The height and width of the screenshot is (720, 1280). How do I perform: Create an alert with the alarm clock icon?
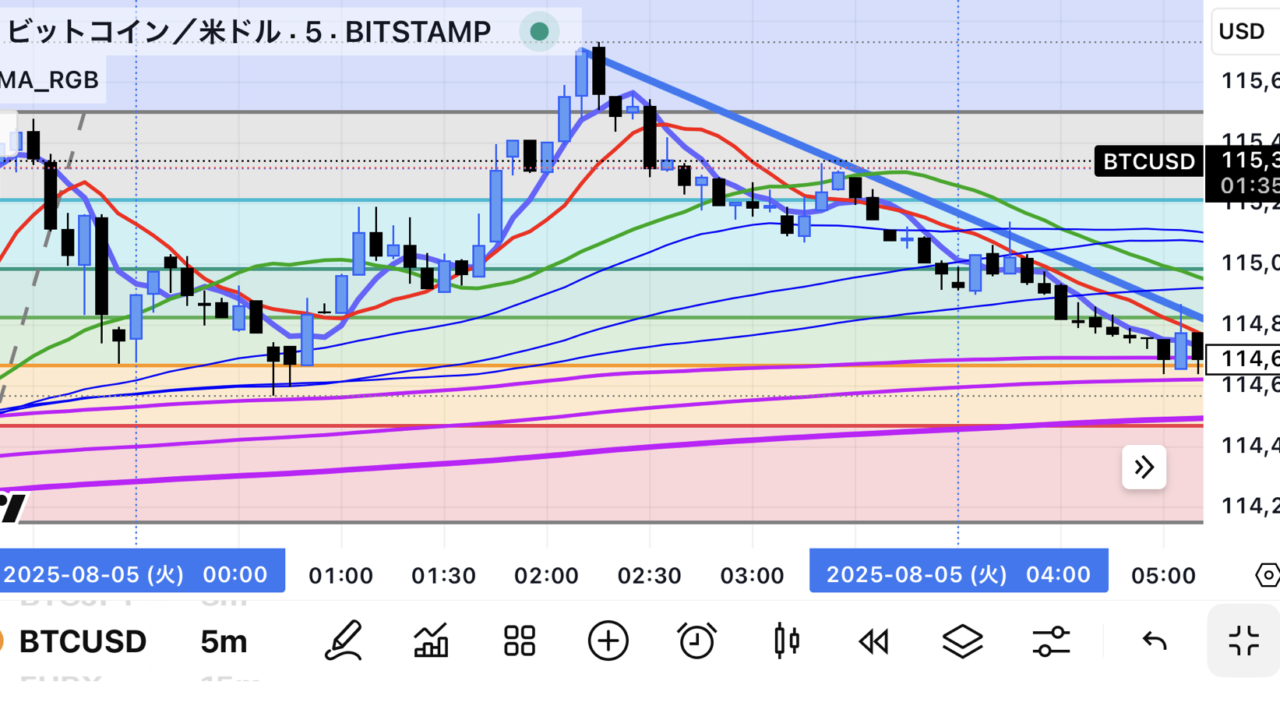tap(696, 641)
